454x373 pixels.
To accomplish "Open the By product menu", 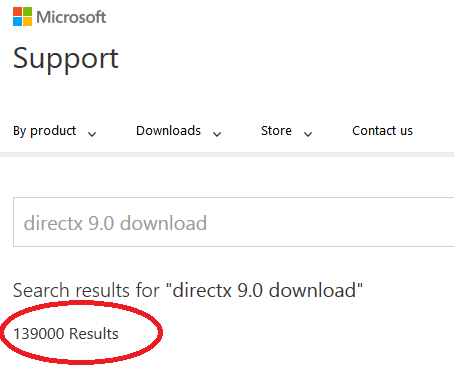I will pyautogui.click(x=45, y=131).
